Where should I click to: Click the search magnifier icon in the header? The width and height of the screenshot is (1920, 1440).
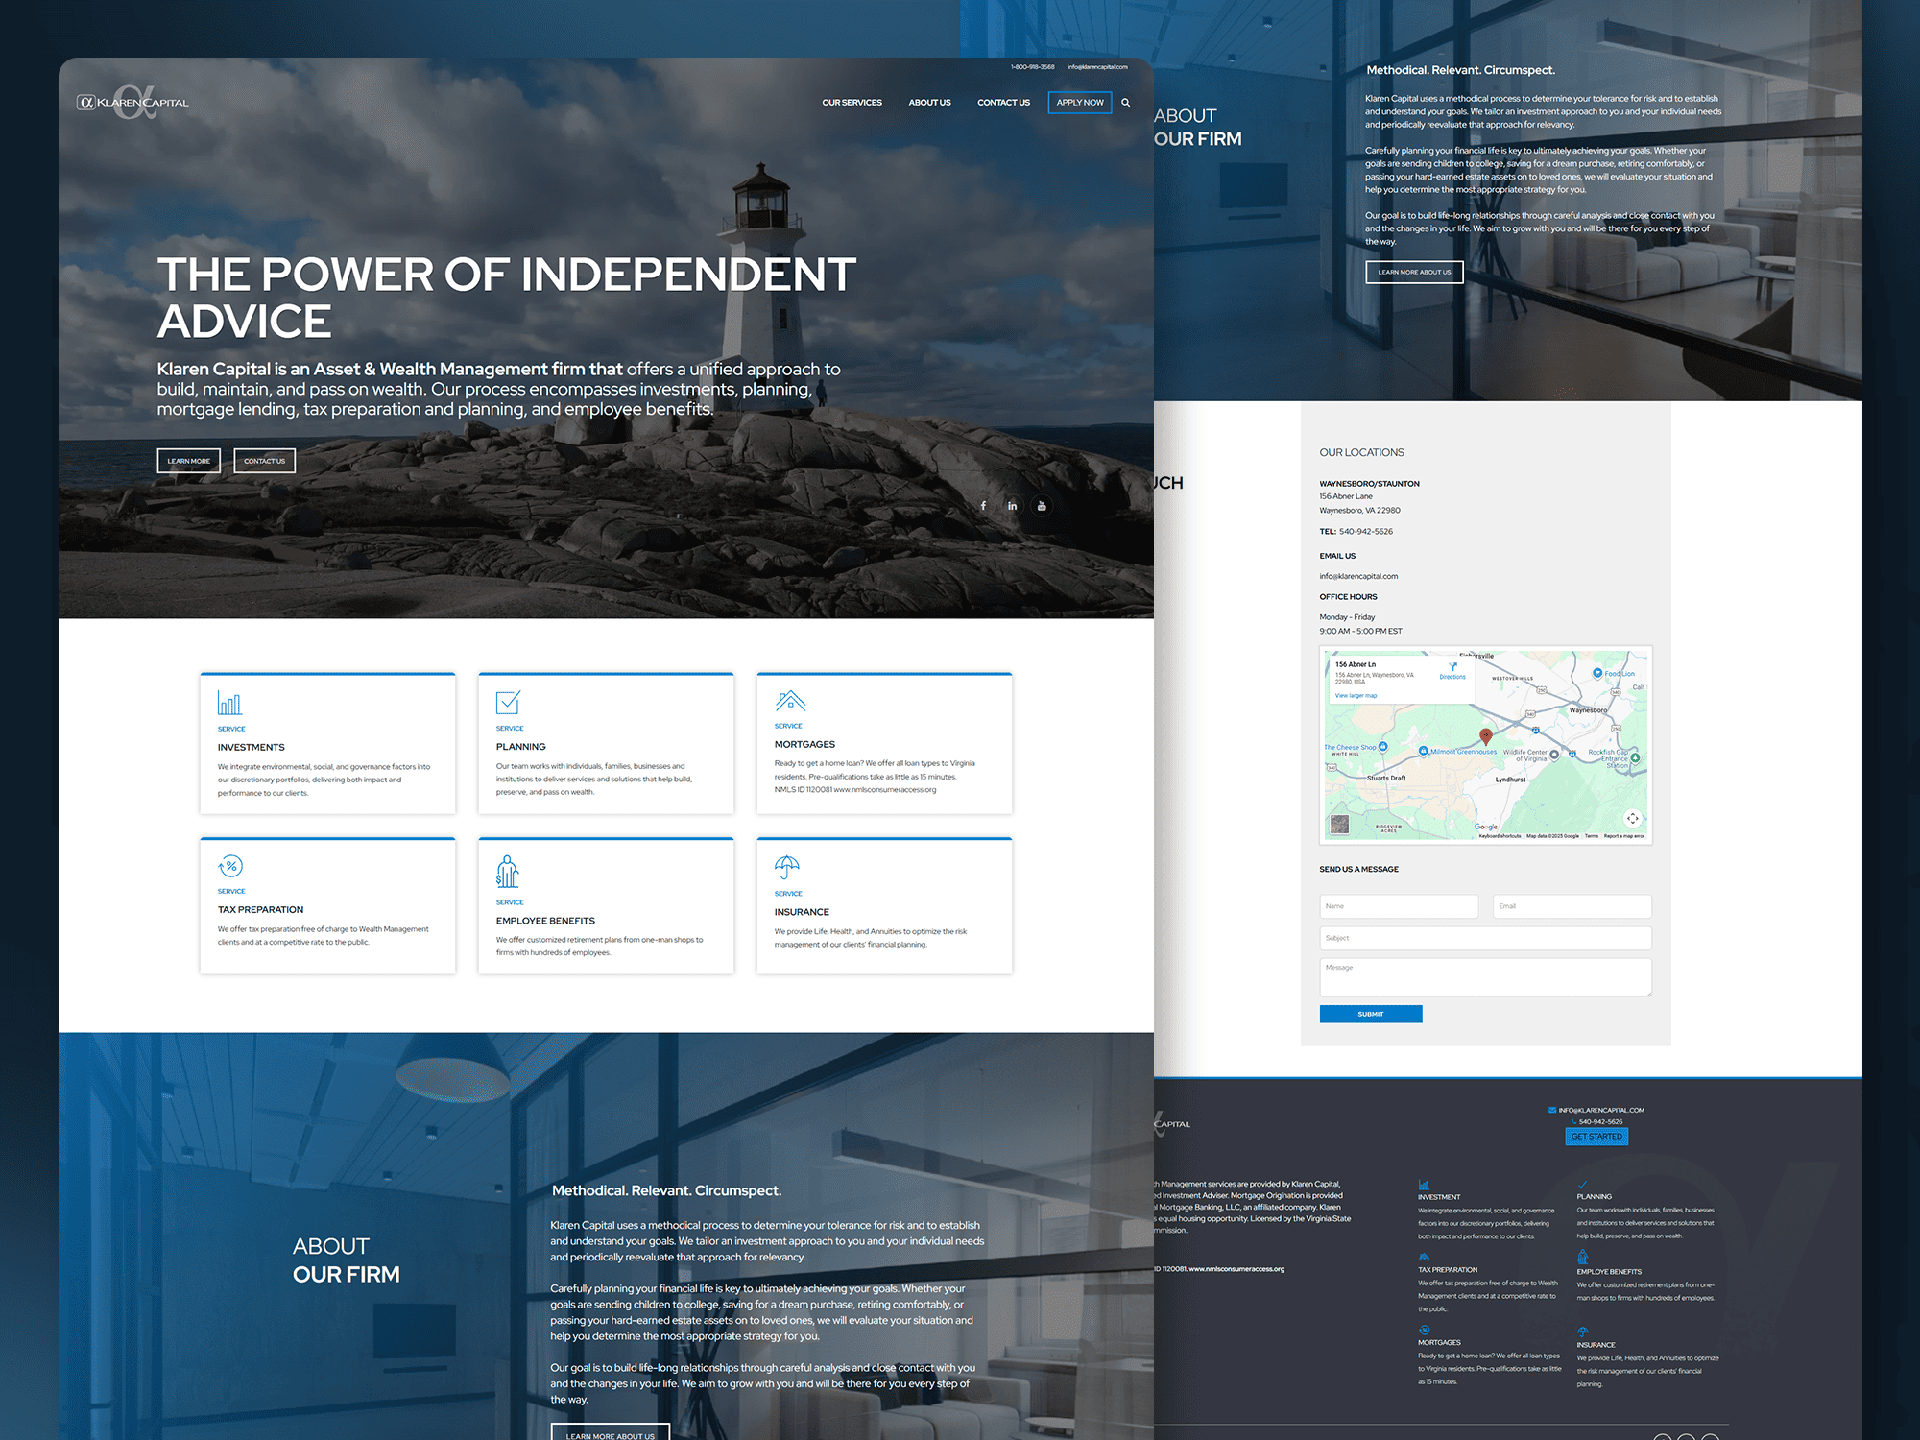(x=1125, y=102)
